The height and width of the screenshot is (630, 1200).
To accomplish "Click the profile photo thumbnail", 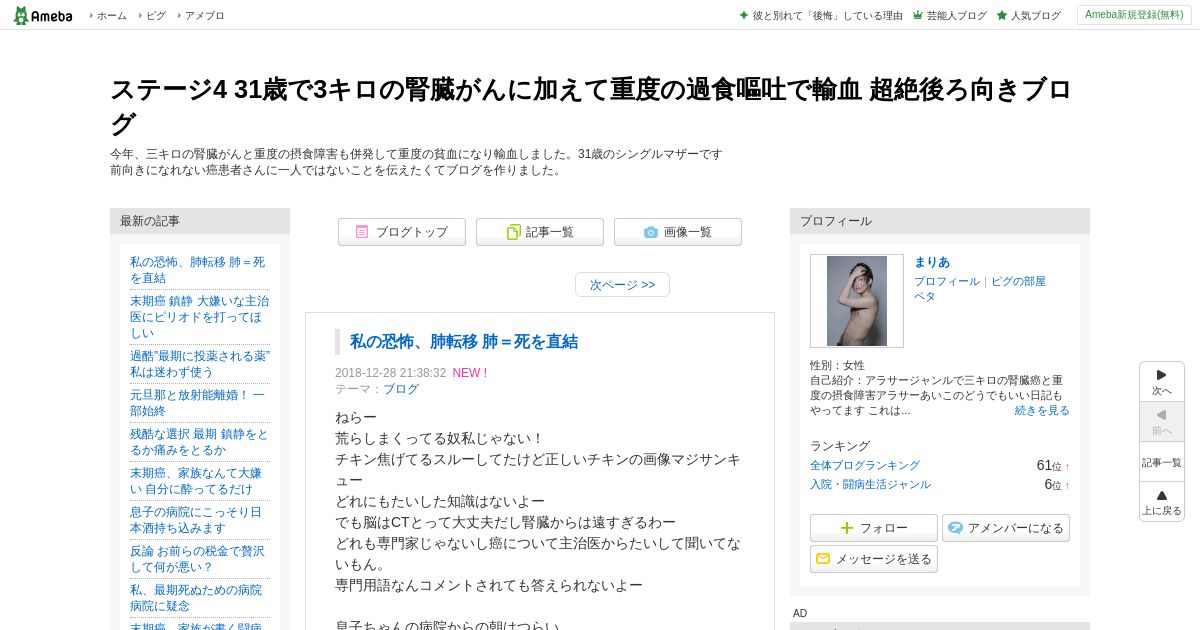I will click(857, 301).
